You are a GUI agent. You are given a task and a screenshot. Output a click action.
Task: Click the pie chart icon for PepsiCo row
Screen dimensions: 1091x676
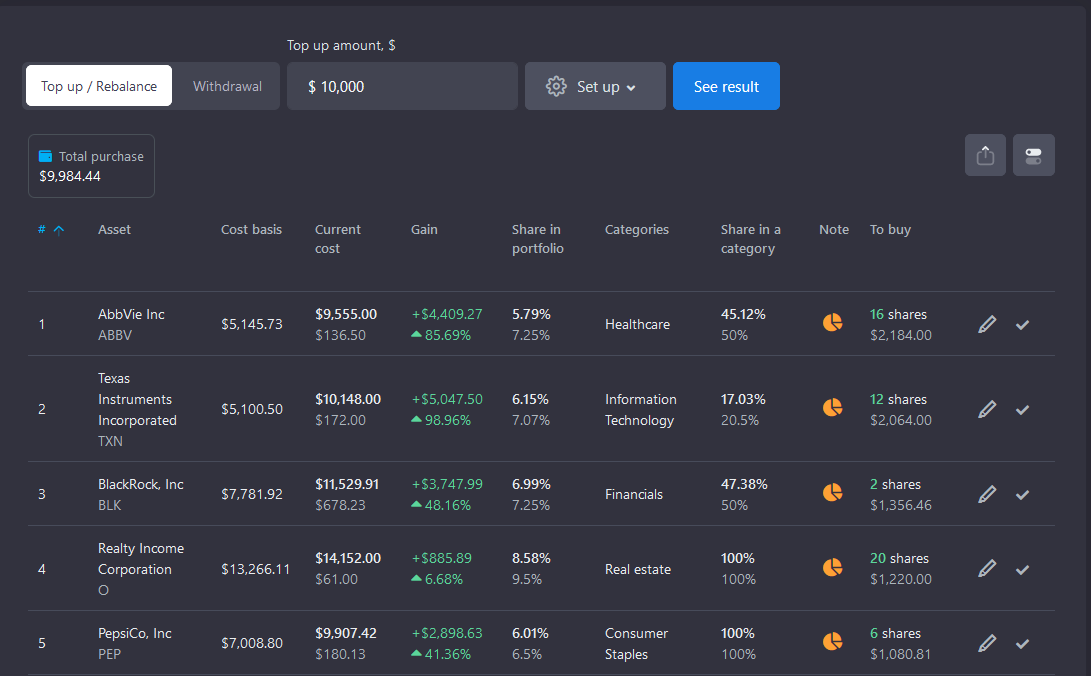tap(832, 642)
